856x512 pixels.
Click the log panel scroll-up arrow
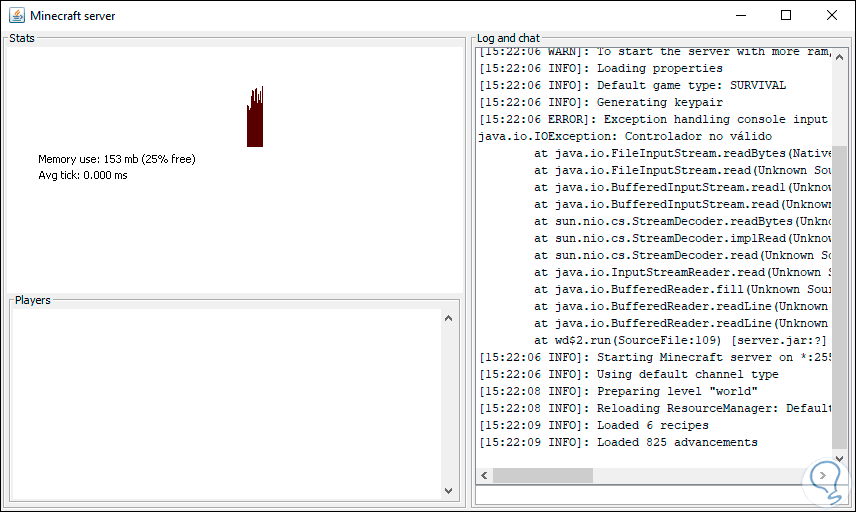click(839, 57)
